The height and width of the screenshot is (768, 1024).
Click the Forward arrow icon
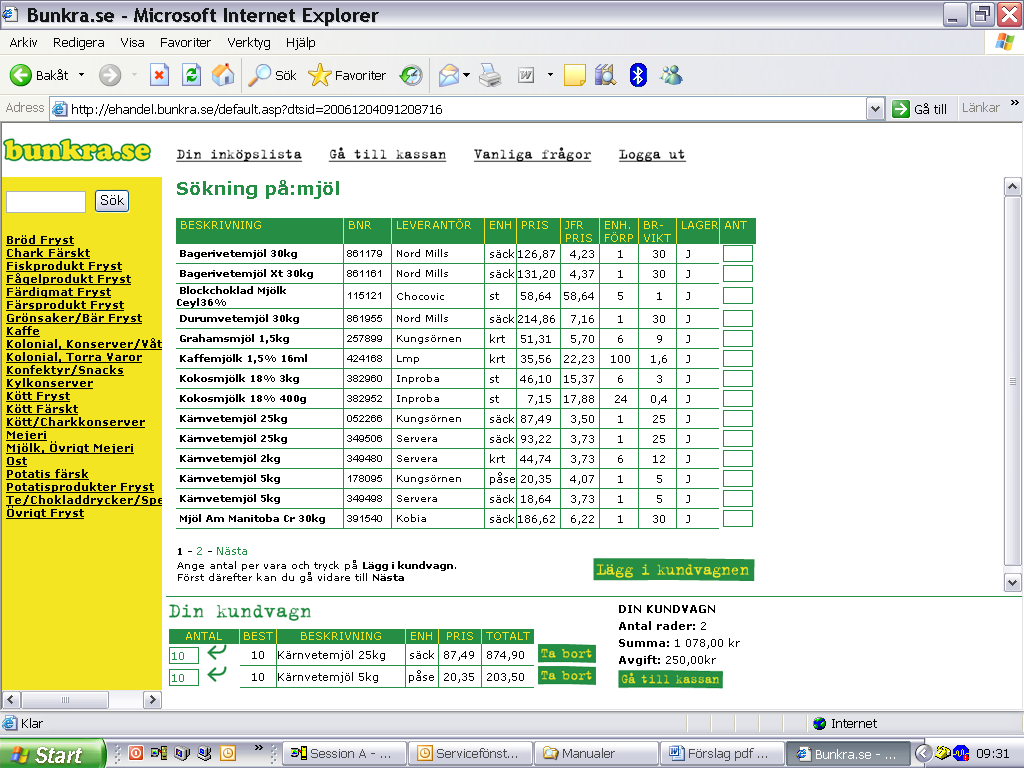[110, 75]
